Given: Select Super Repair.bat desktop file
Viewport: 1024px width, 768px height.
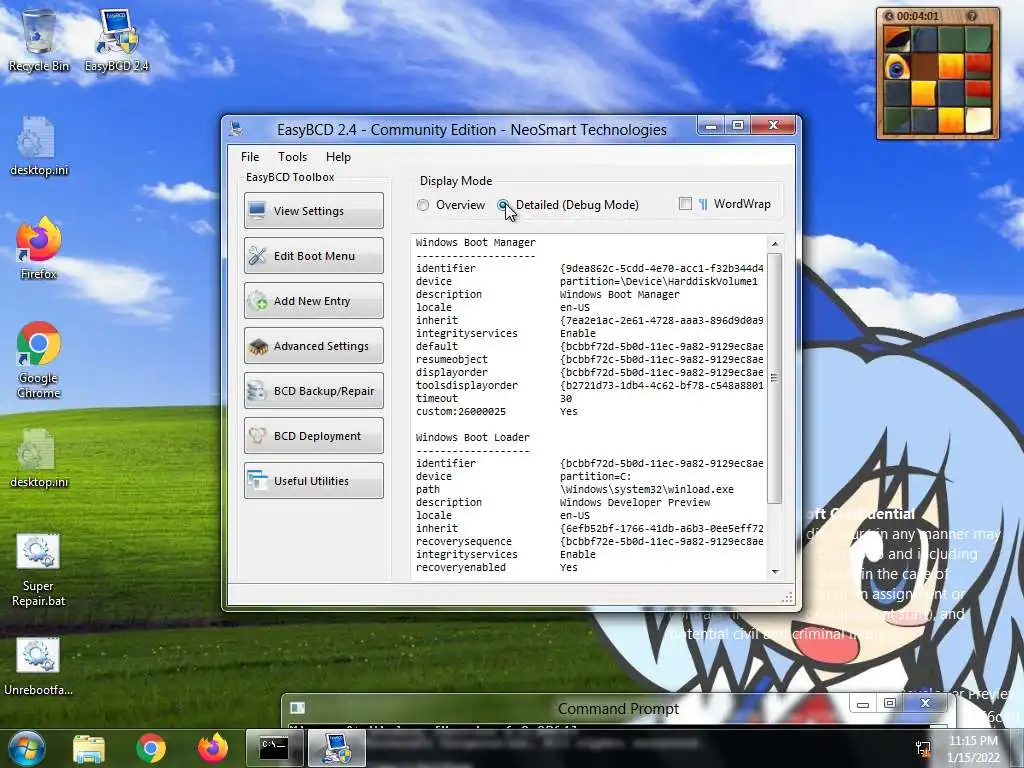Looking at the screenshot, I should [x=39, y=570].
